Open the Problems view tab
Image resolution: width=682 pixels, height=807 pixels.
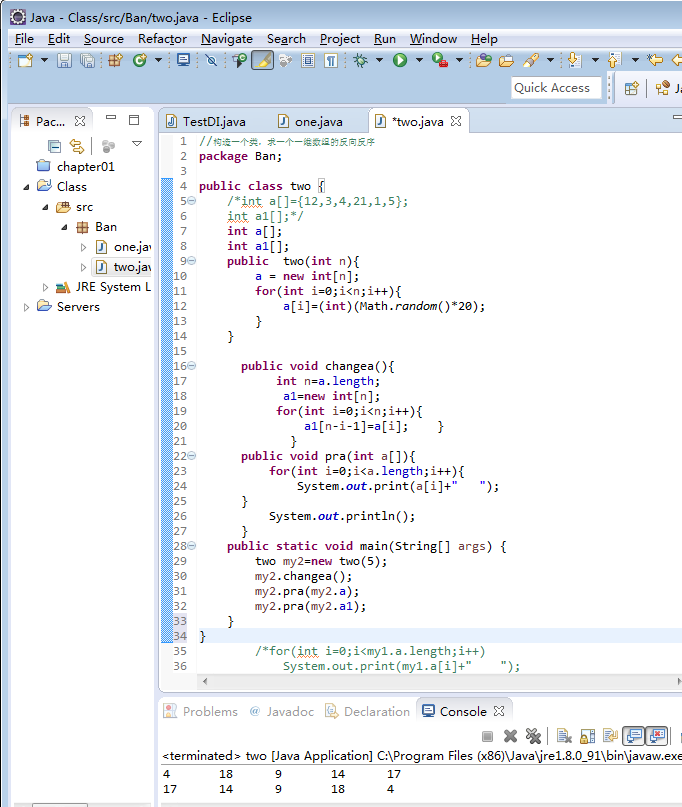click(210, 711)
